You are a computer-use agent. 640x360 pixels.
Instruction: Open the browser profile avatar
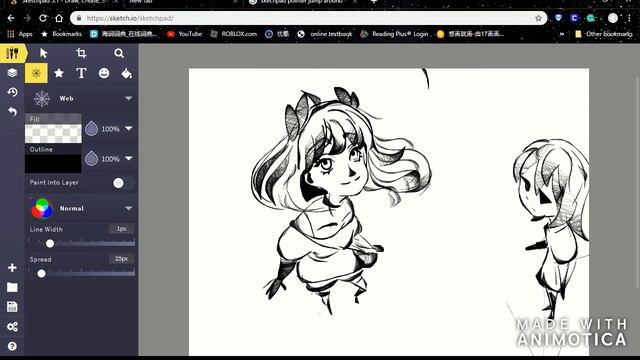coord(613,18)
